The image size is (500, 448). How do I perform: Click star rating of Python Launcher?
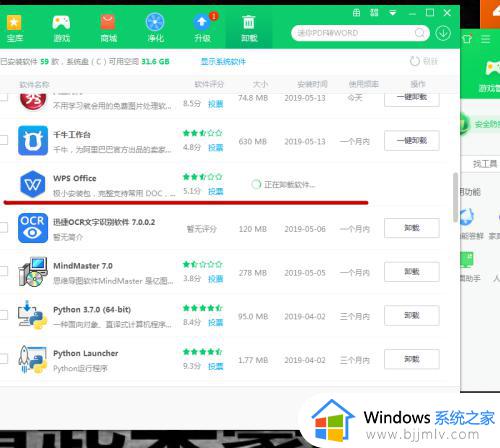pyautogui.click(x=202, y=352)
